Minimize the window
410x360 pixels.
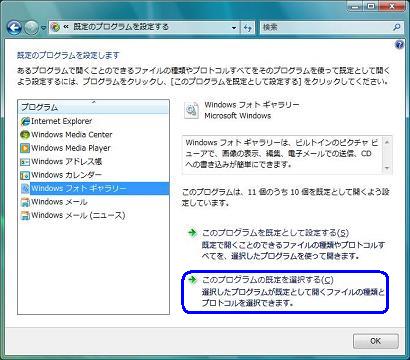tap(356, 6)
